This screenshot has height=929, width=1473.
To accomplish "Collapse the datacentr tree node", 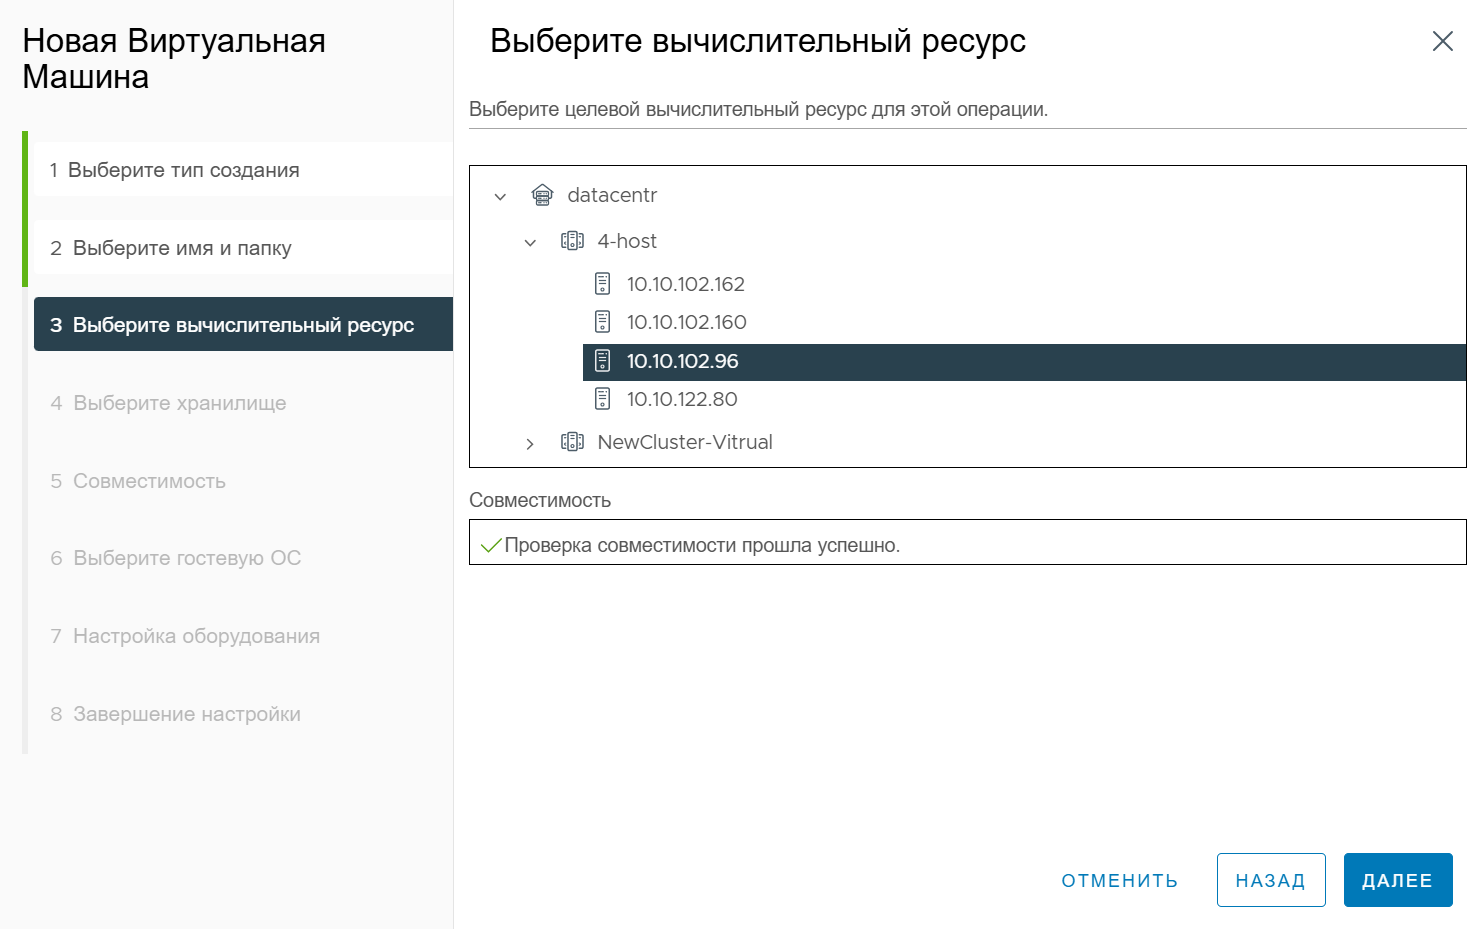I will tap(500, 196).
